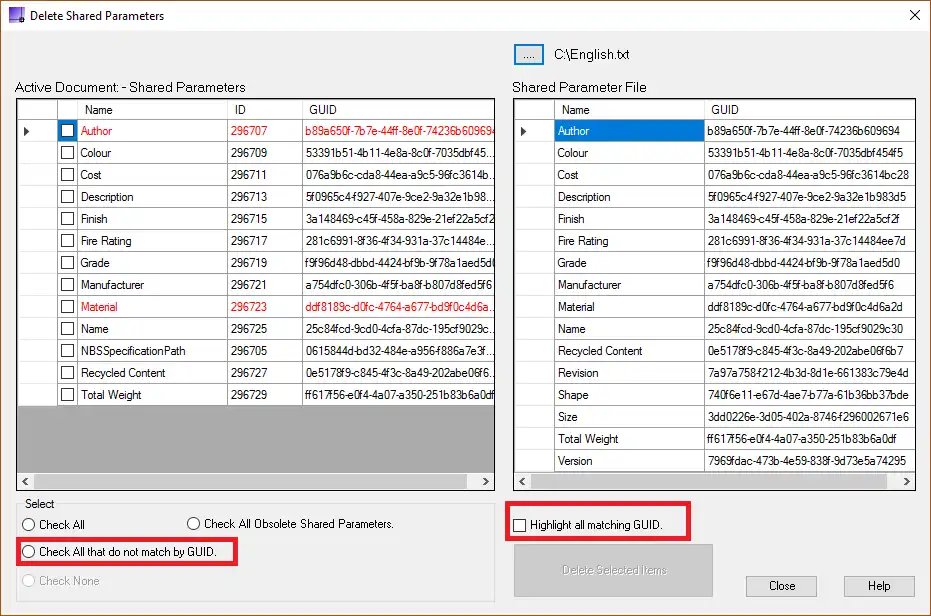
Task: Tick the checkbox for Material row
Action: (x=67, y=307)
